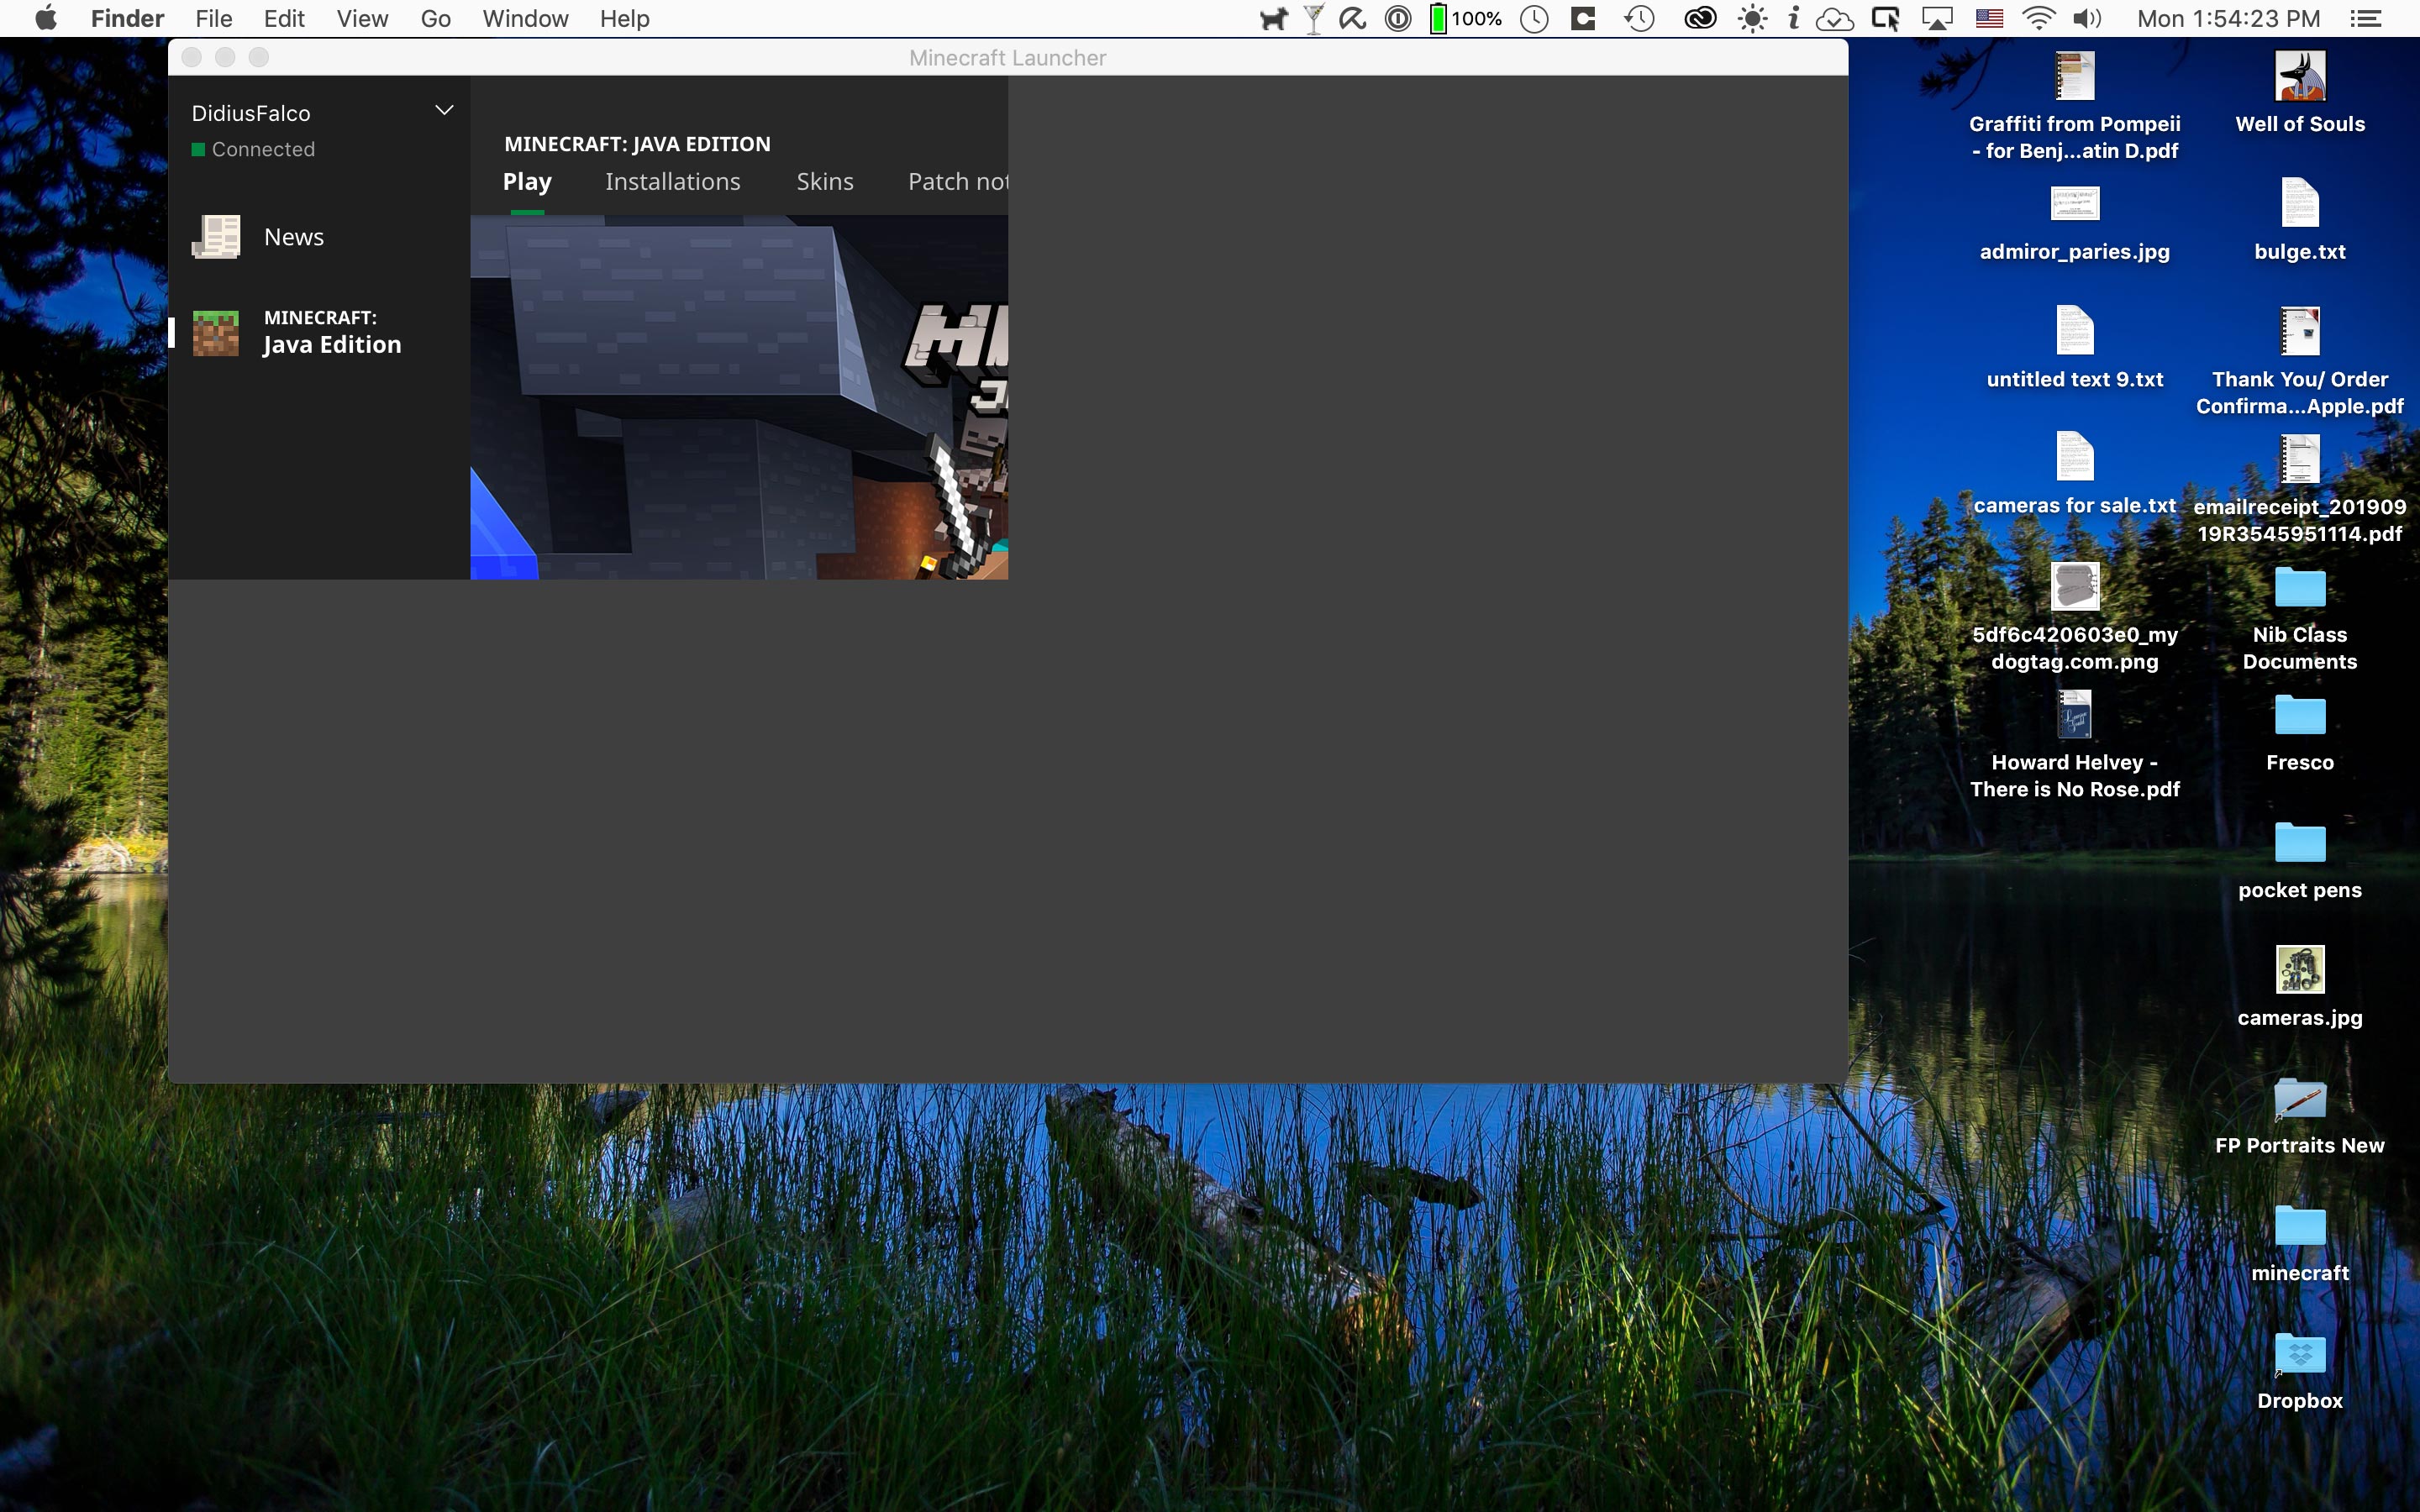Viewport: 2420px width, 1512px height.
Task: Expand the DidiusFalco account dropdown
Action: coord(444,111)
